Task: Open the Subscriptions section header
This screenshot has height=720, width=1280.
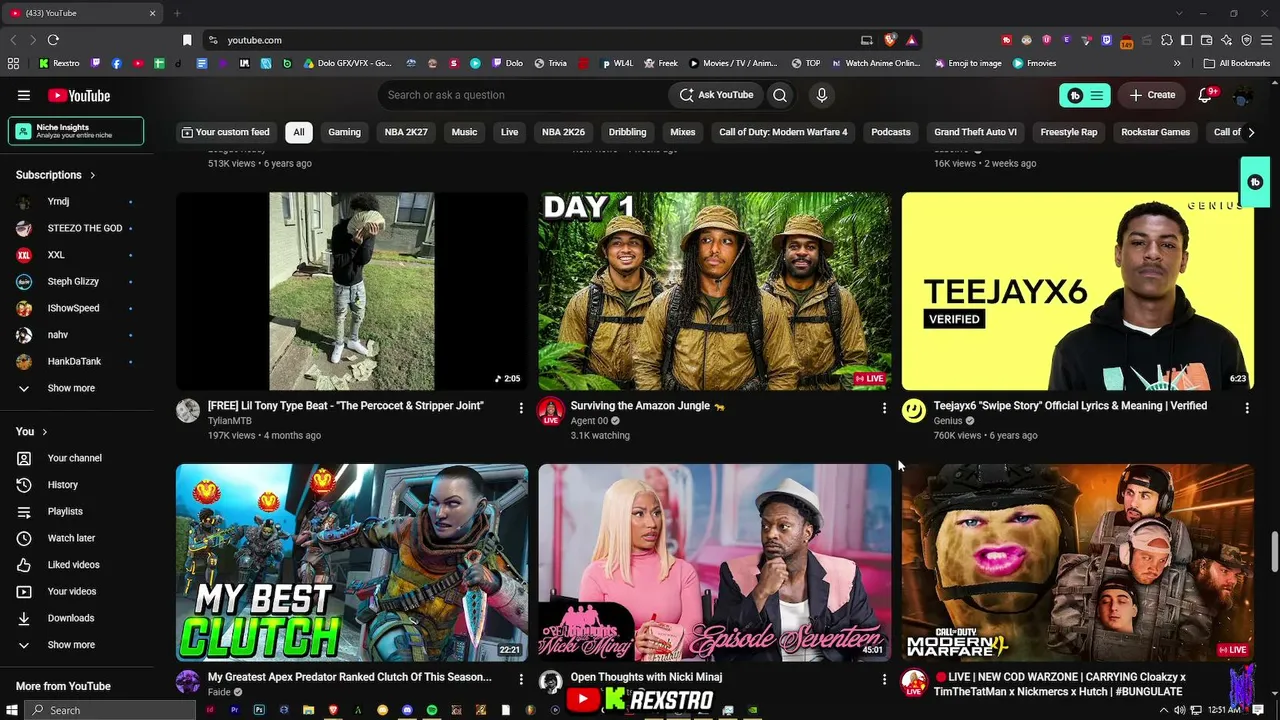Action: coord(56,175)
